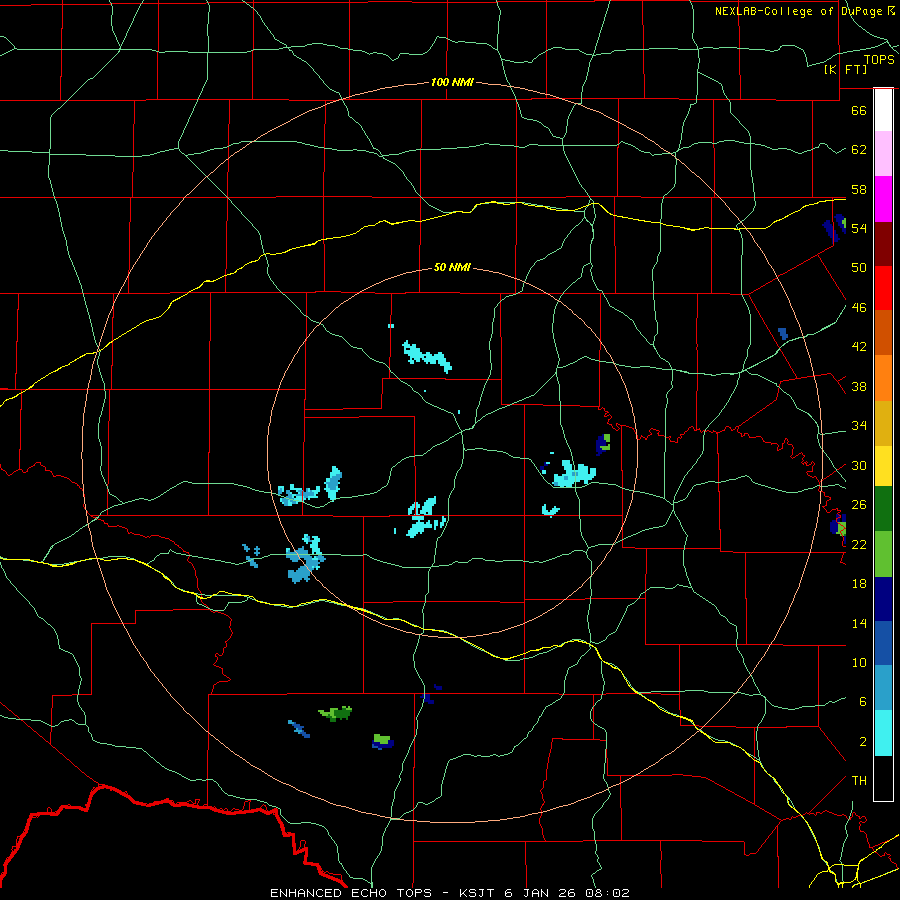900x900 pixels.
Task: Click the 50 NMI range ring label
Action: (452, 267)
